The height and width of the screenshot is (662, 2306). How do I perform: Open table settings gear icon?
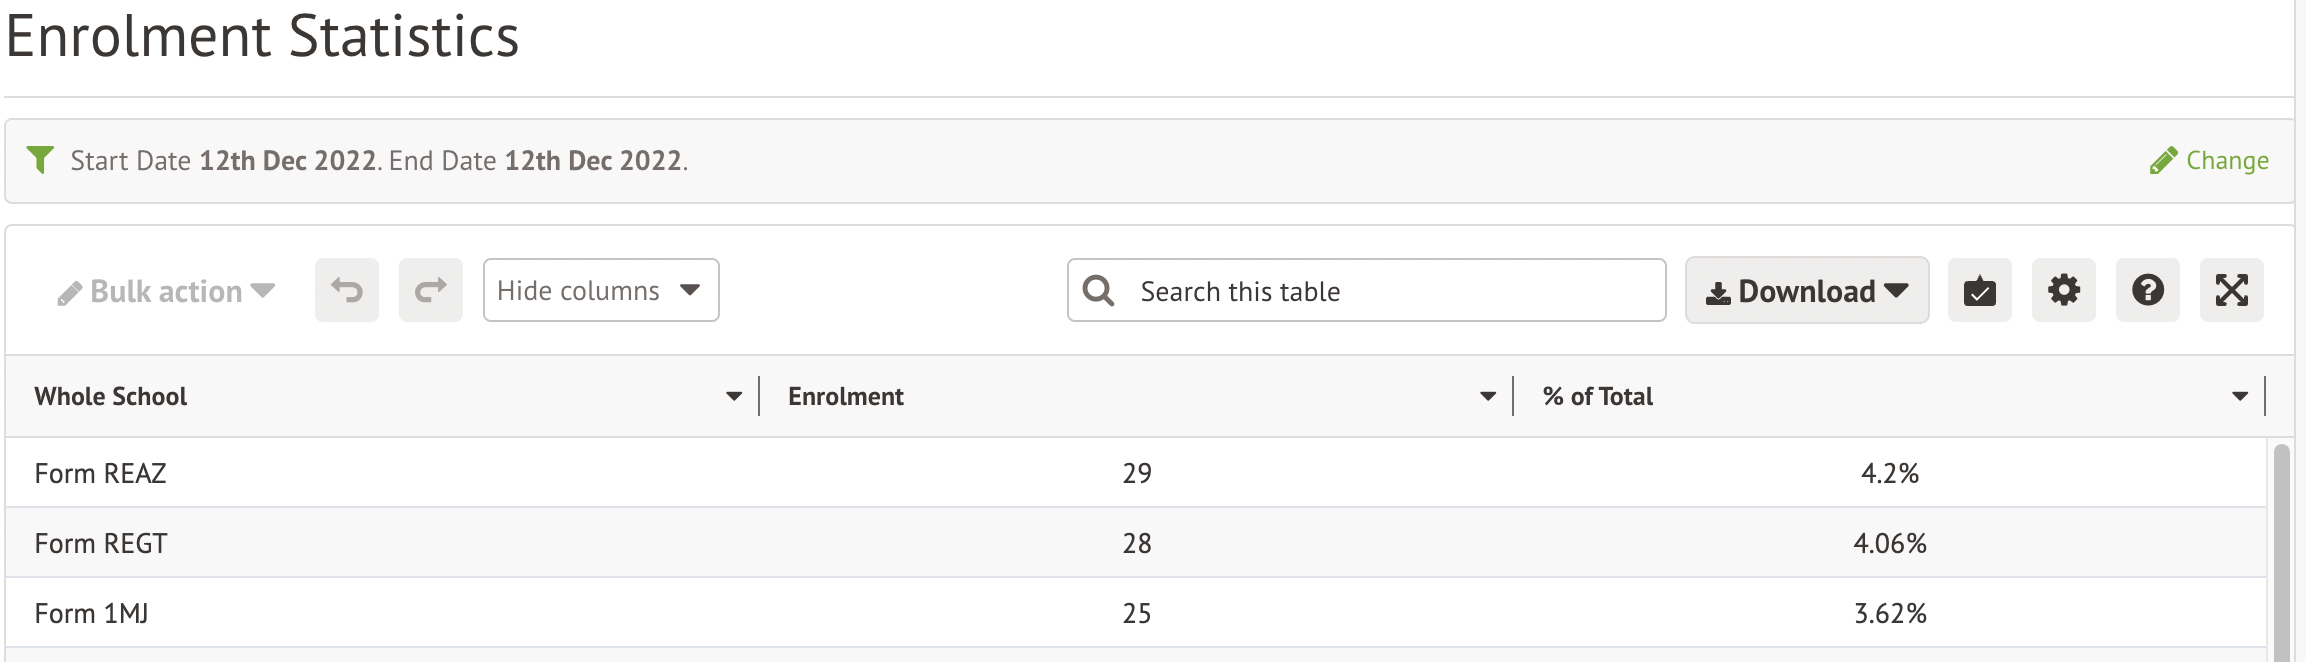[x=2063, y=291]
